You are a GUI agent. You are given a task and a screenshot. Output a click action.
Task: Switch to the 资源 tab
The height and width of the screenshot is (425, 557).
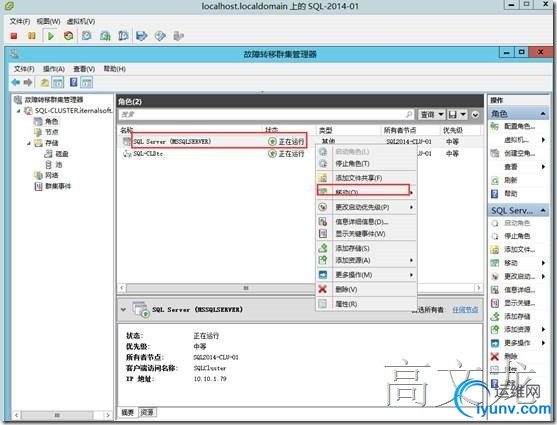coord(147,412)
